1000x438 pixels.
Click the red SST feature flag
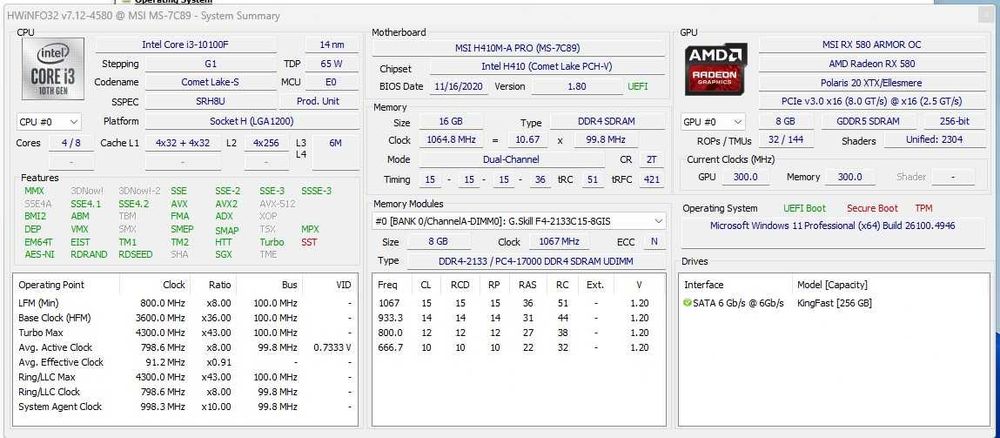(x=309, y=242)
